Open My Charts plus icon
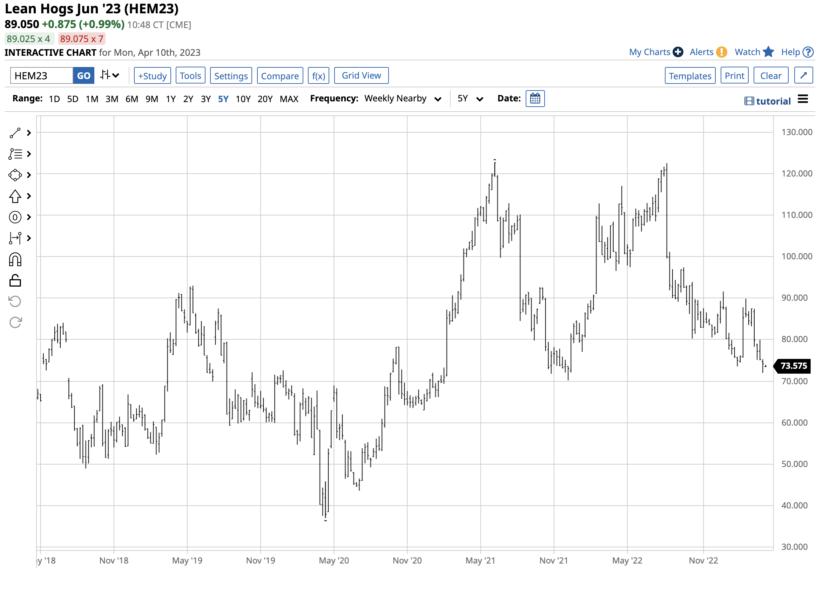836x600 pixels. click(678, 52)
